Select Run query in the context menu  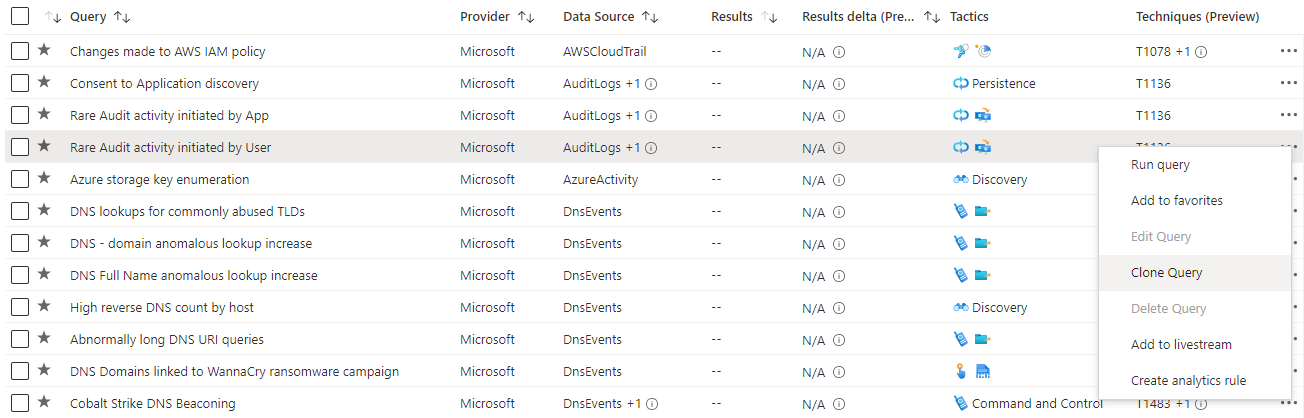1160,164
